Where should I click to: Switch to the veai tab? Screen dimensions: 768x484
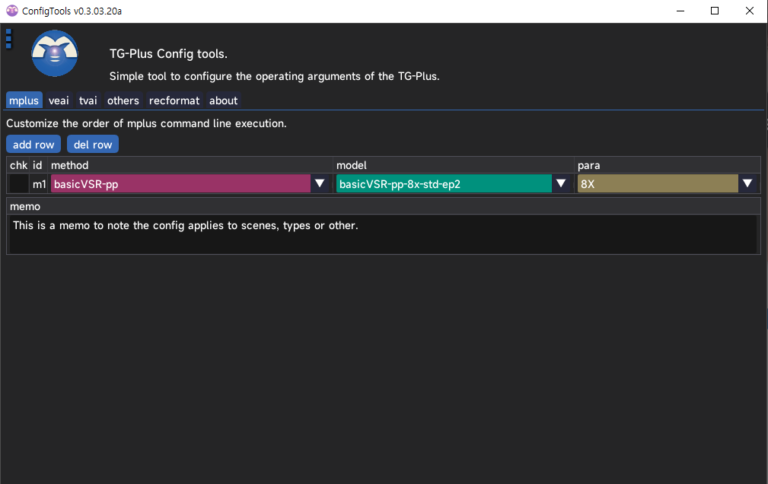pyautogui.click(x=59, y=101)
